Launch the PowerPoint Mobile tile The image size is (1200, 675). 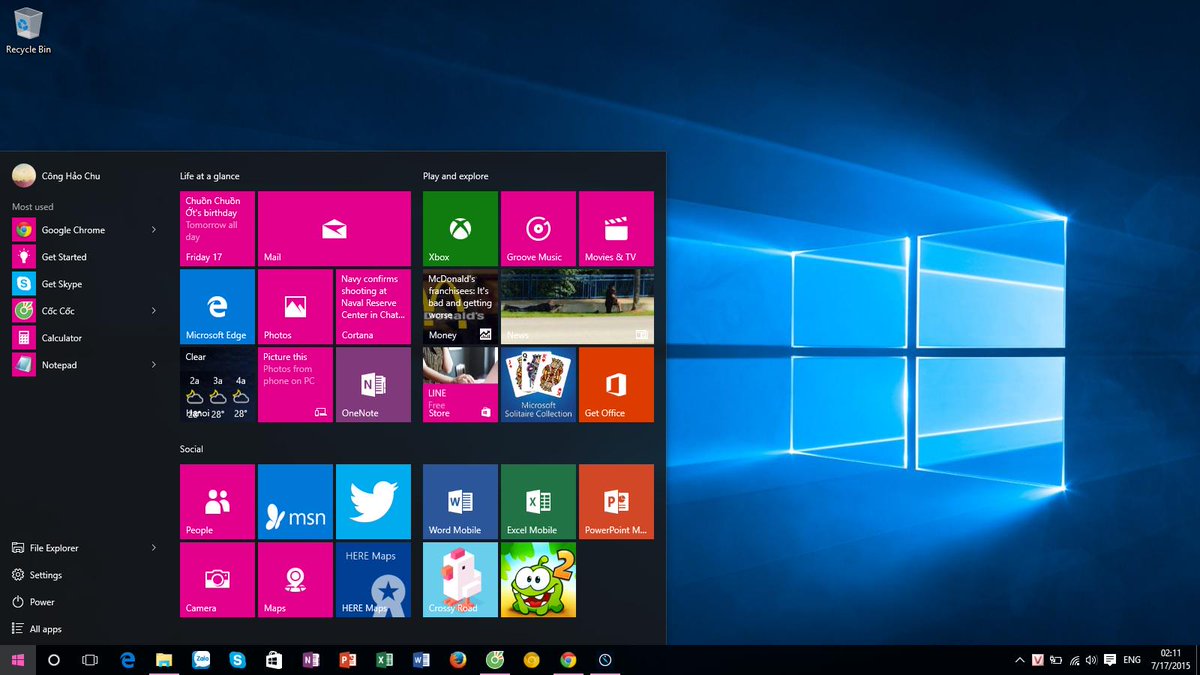coord(616,502)
